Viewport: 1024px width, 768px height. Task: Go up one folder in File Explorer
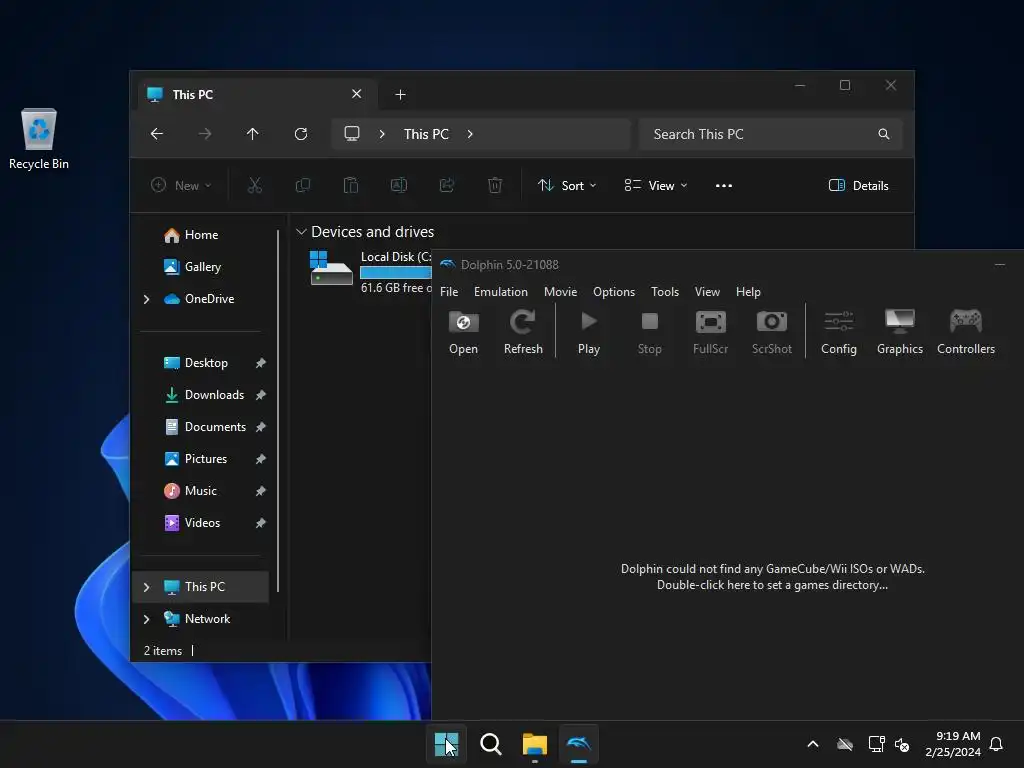253,134
